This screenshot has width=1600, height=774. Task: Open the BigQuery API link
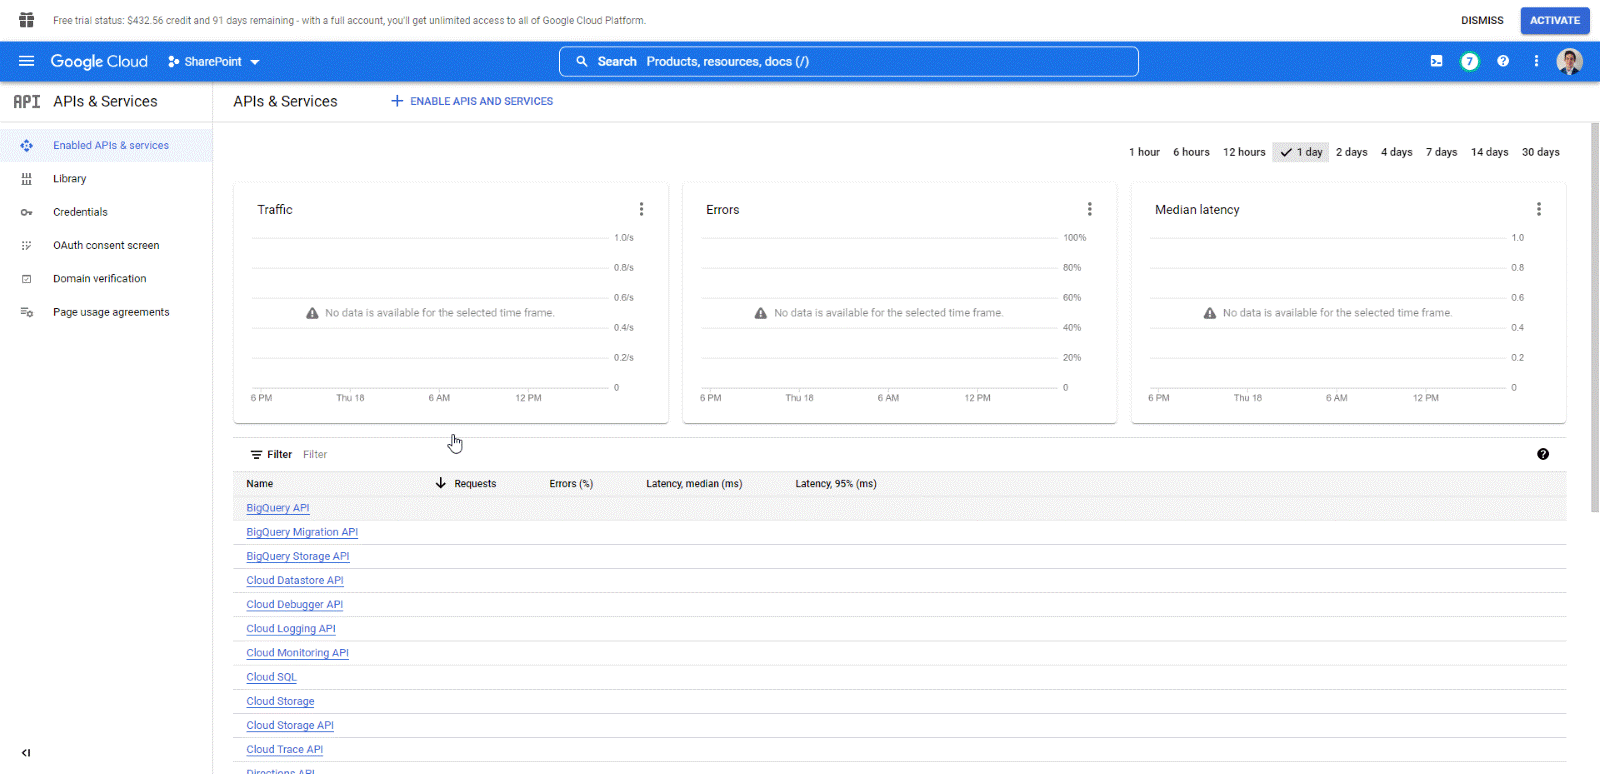pyautogui.click(x=278, y=508)
